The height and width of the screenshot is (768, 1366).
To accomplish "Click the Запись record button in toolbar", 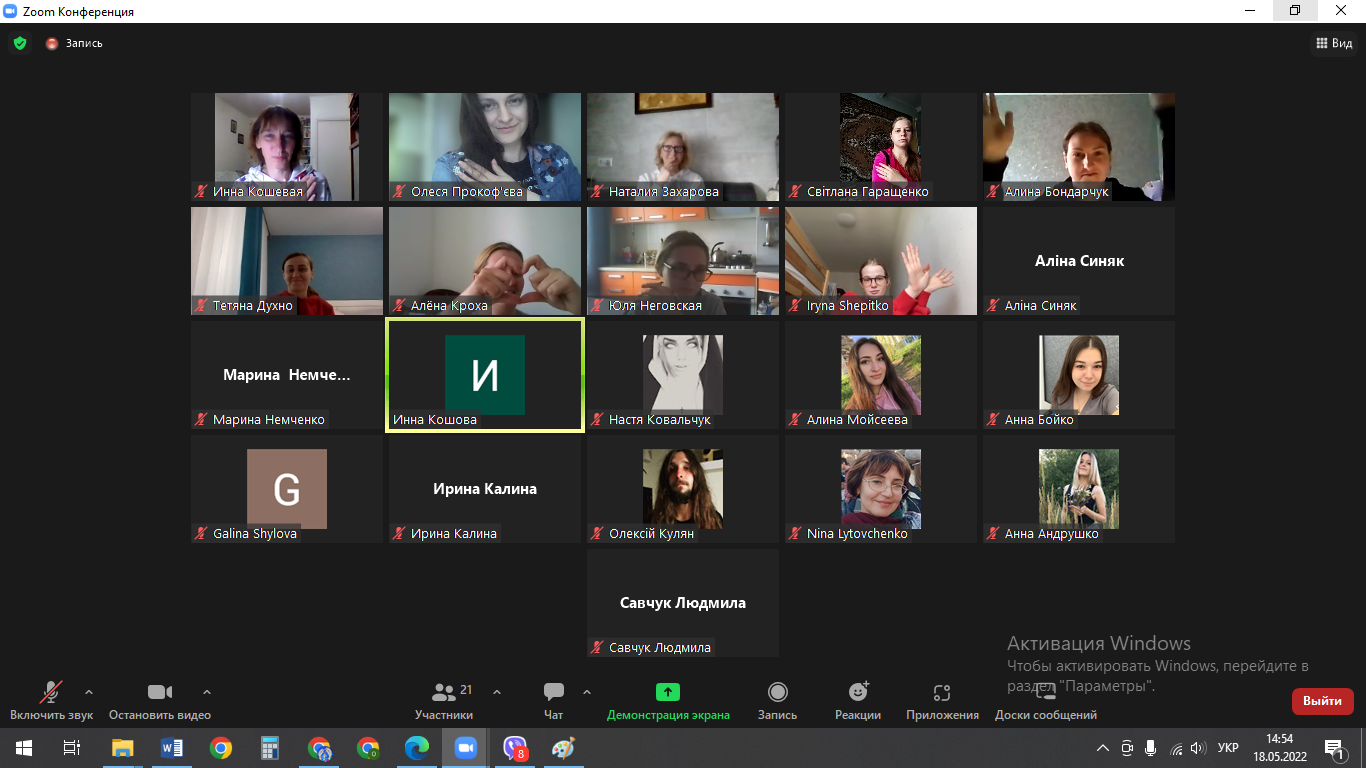I will click(777, 701).
